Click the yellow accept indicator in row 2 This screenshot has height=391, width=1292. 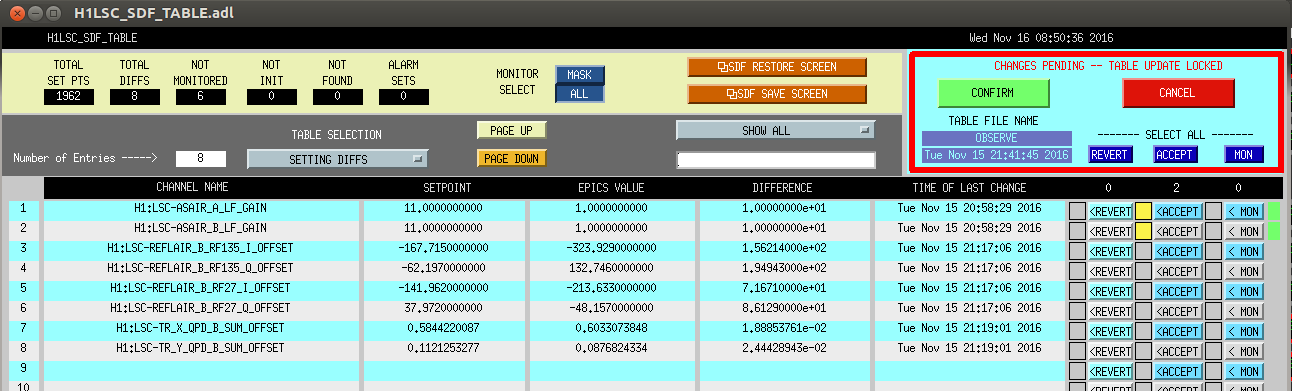(1143, 230)
